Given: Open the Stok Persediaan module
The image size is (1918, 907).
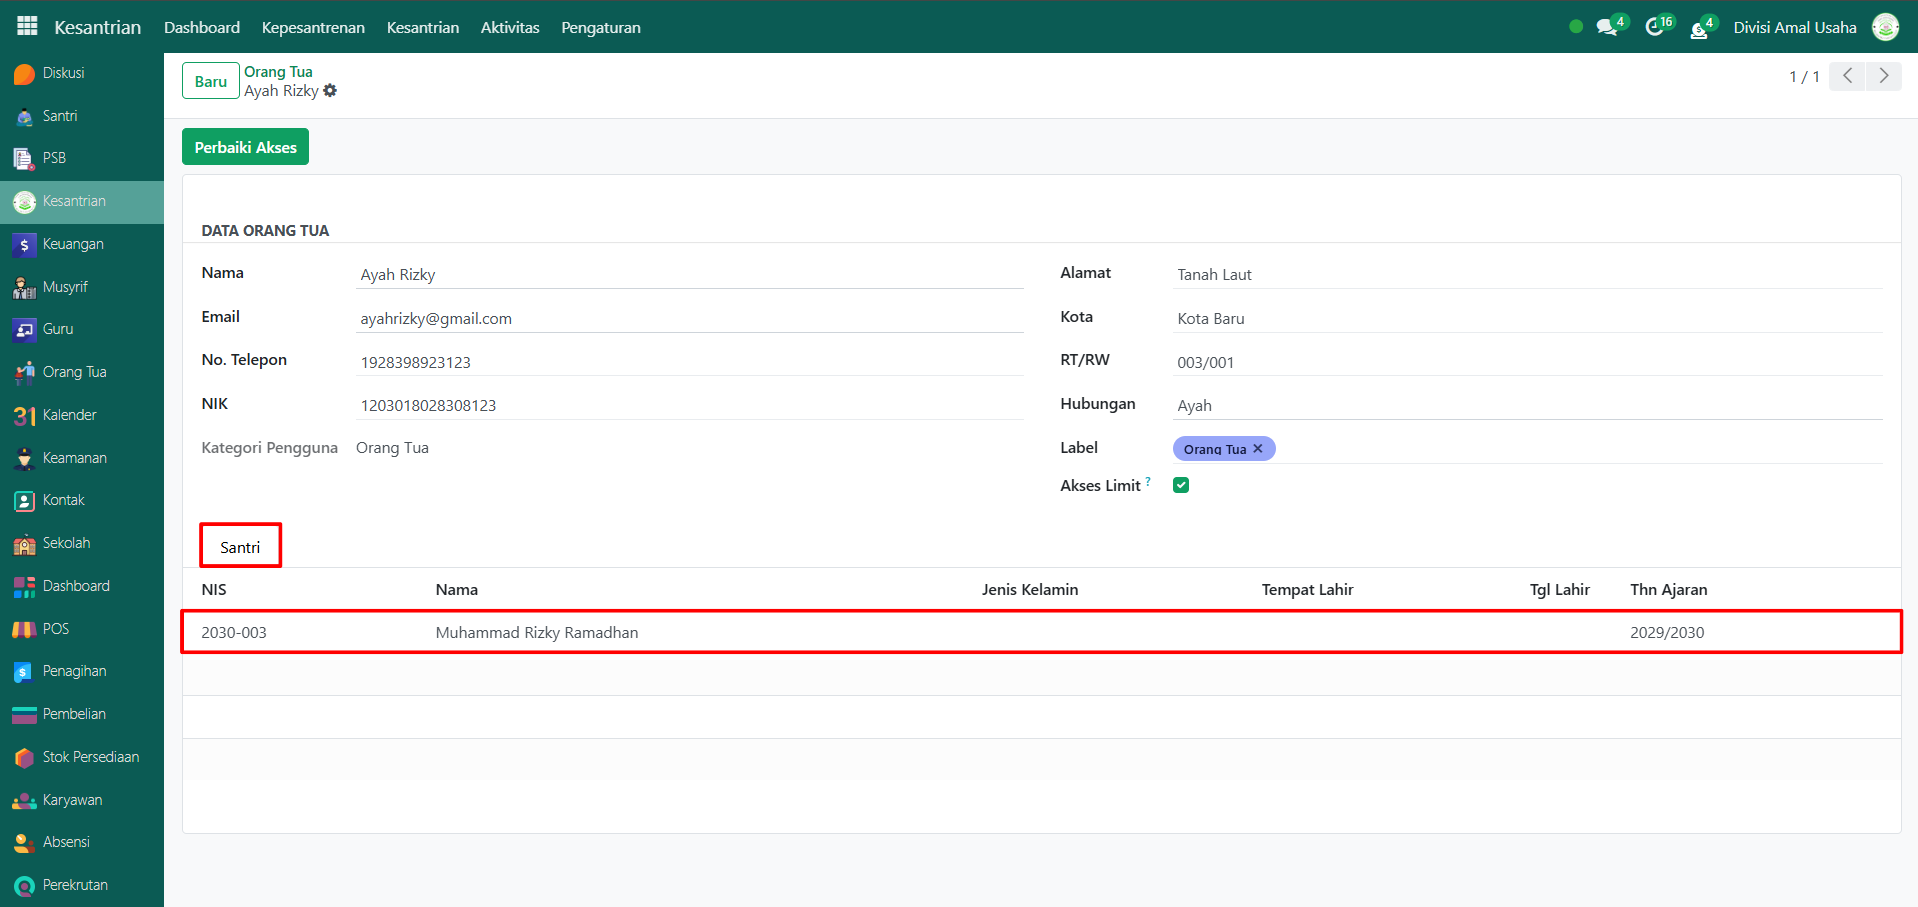Looking at the screenshot, I should coord(90,757).
